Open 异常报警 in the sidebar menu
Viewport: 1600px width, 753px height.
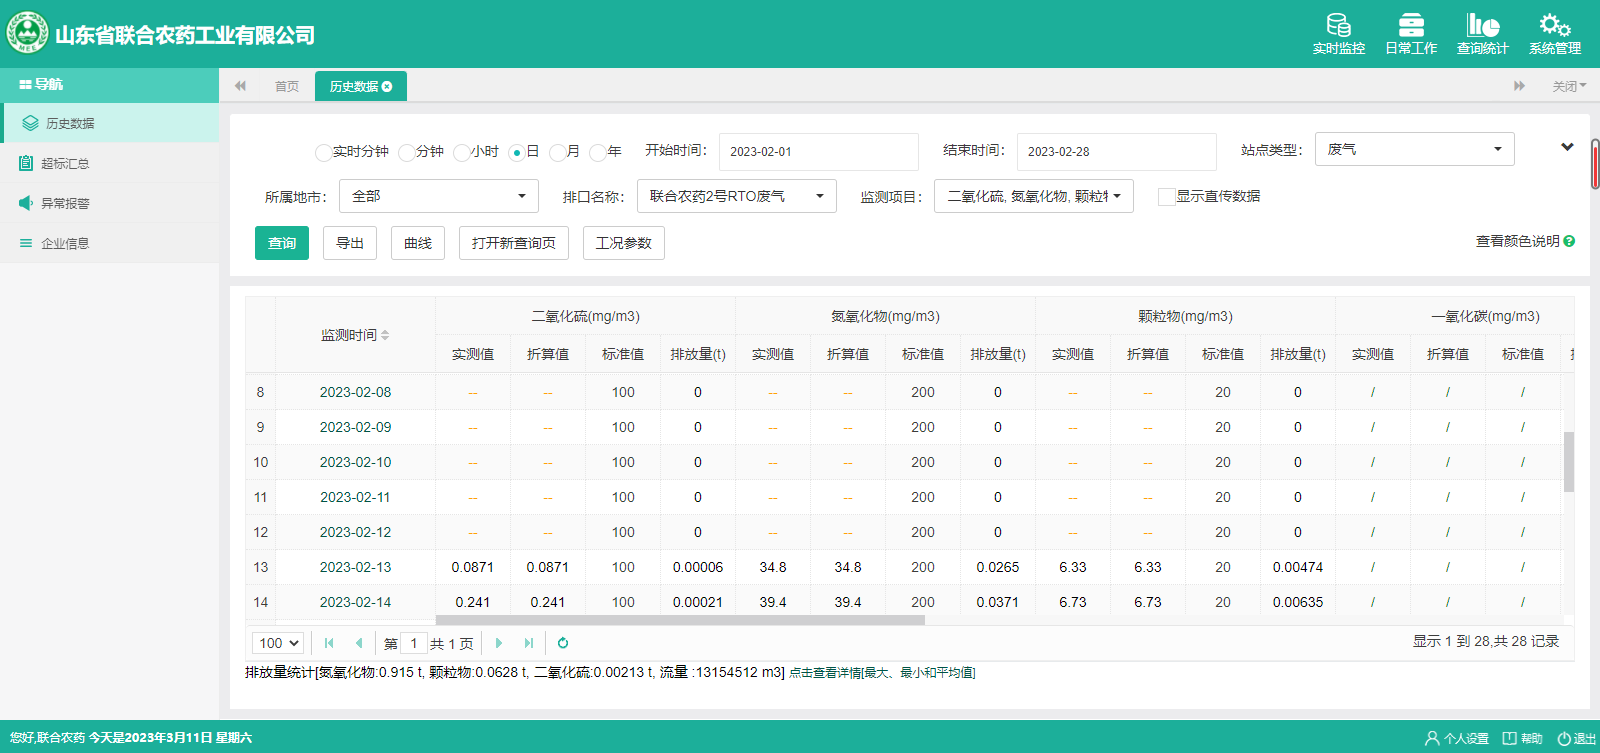pyautogui.click(x=109, y=203)
